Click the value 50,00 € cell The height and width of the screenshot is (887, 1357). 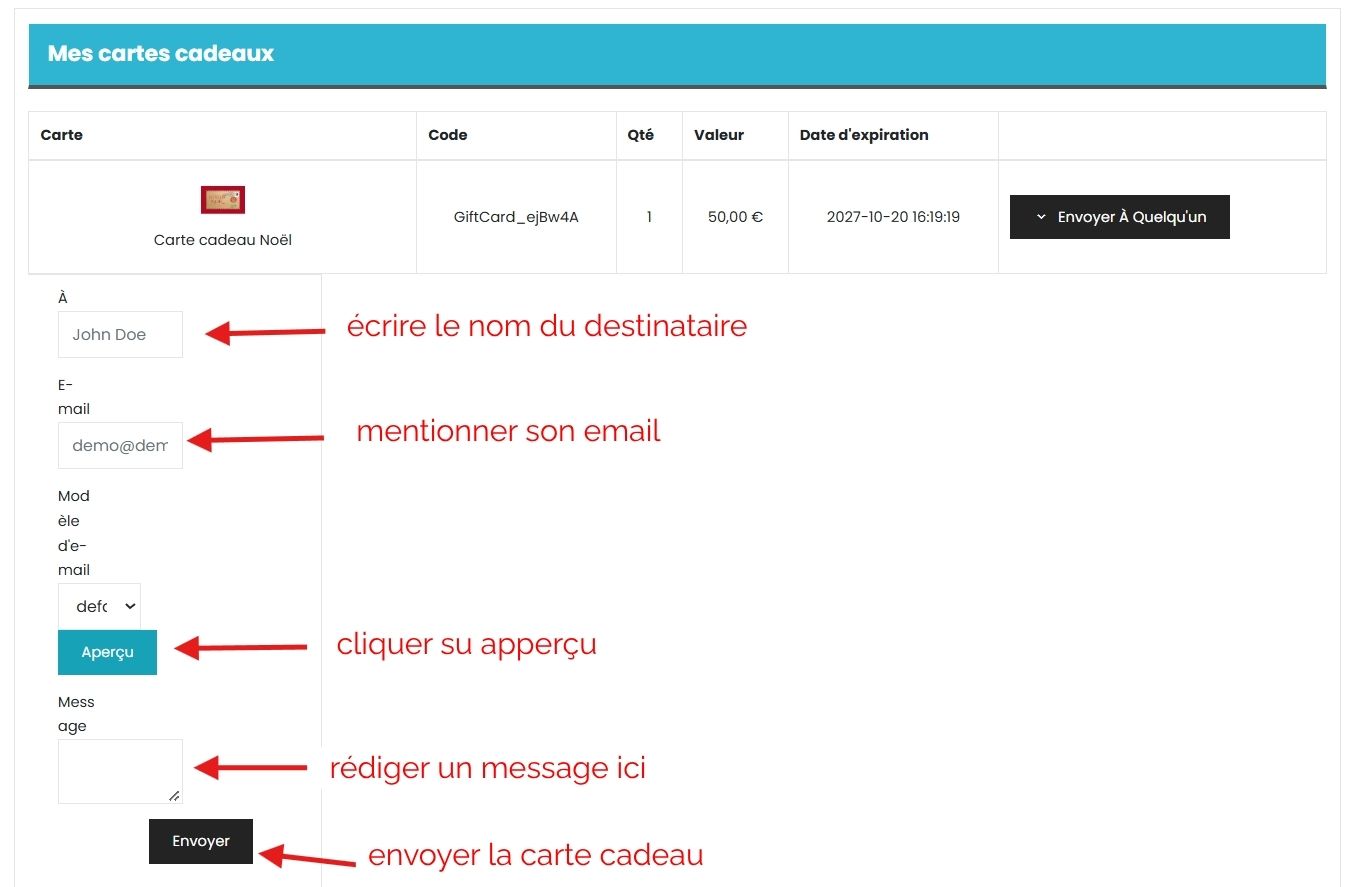(x=735, y=216)
